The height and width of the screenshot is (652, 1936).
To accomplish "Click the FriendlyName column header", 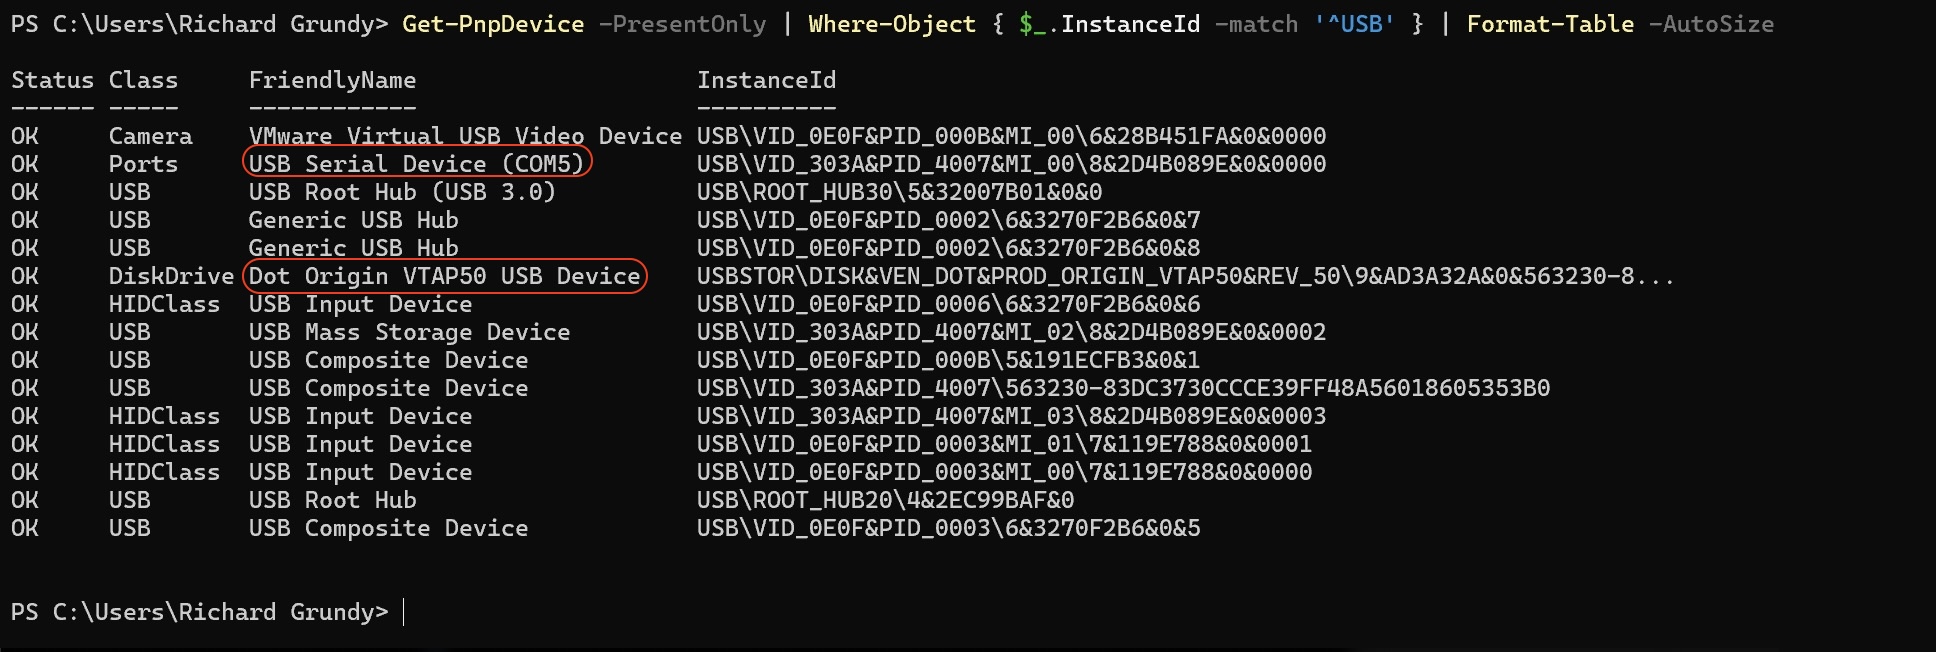I will (x=332, y=80).
